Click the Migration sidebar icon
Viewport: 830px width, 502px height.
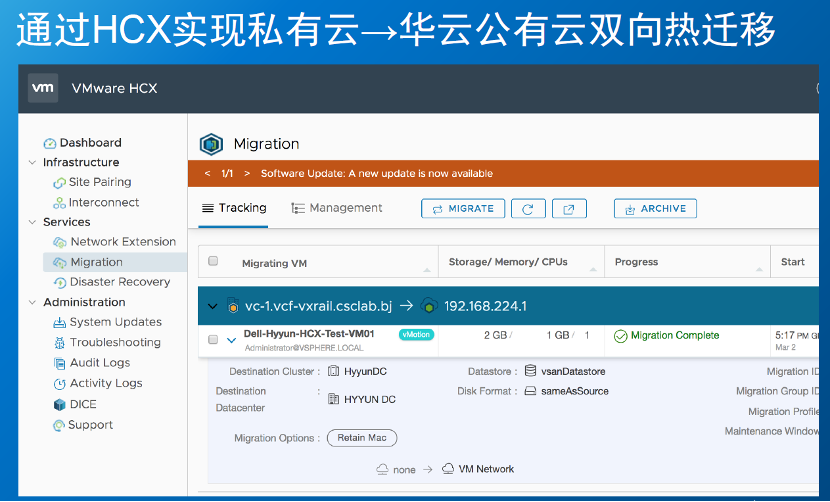[60, 263]
